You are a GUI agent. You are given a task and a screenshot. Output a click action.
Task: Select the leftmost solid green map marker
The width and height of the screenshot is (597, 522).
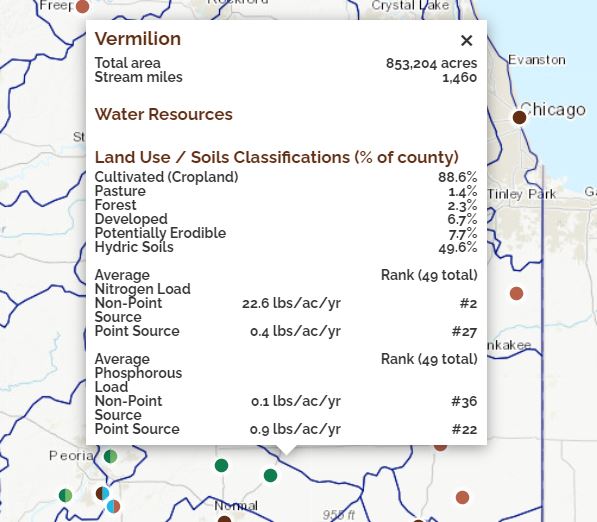click(221, 465)
